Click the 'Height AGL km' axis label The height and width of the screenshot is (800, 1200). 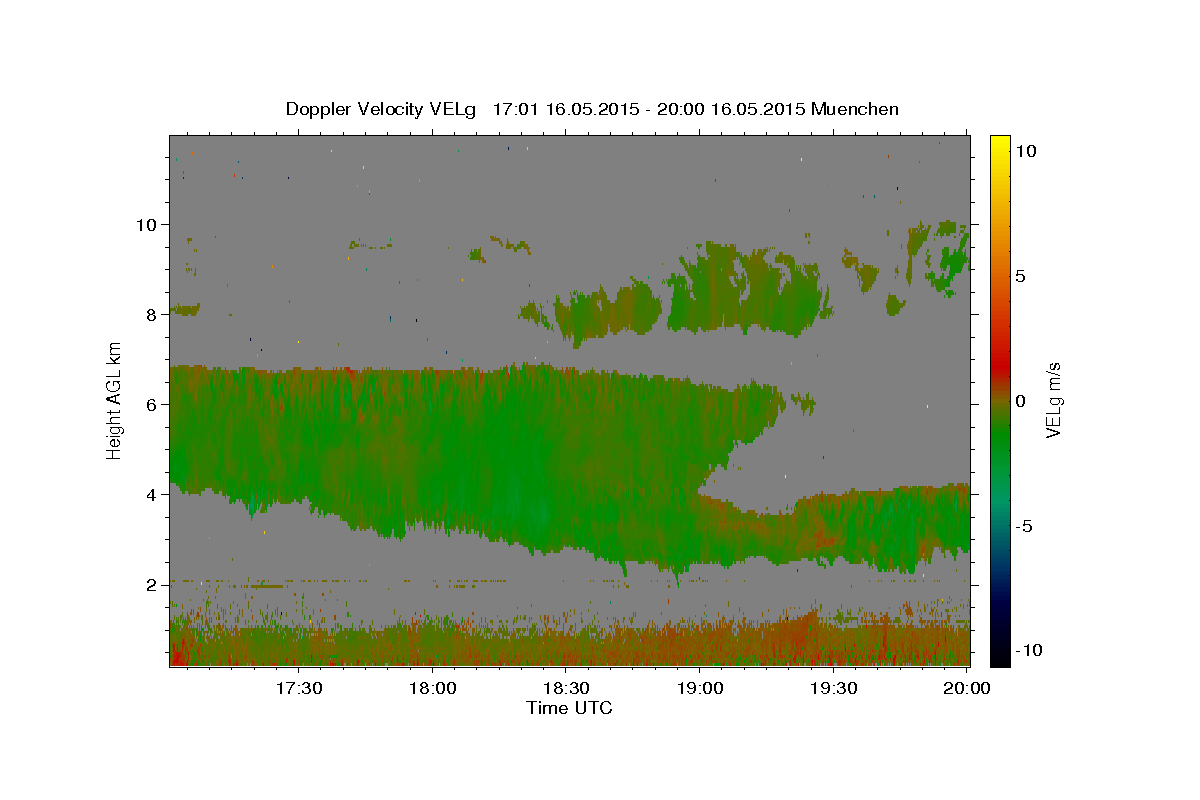[115, 401]
